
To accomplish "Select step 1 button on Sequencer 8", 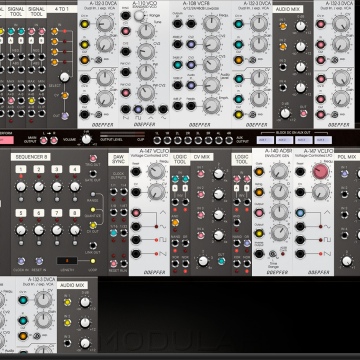I will pos(21,169).
